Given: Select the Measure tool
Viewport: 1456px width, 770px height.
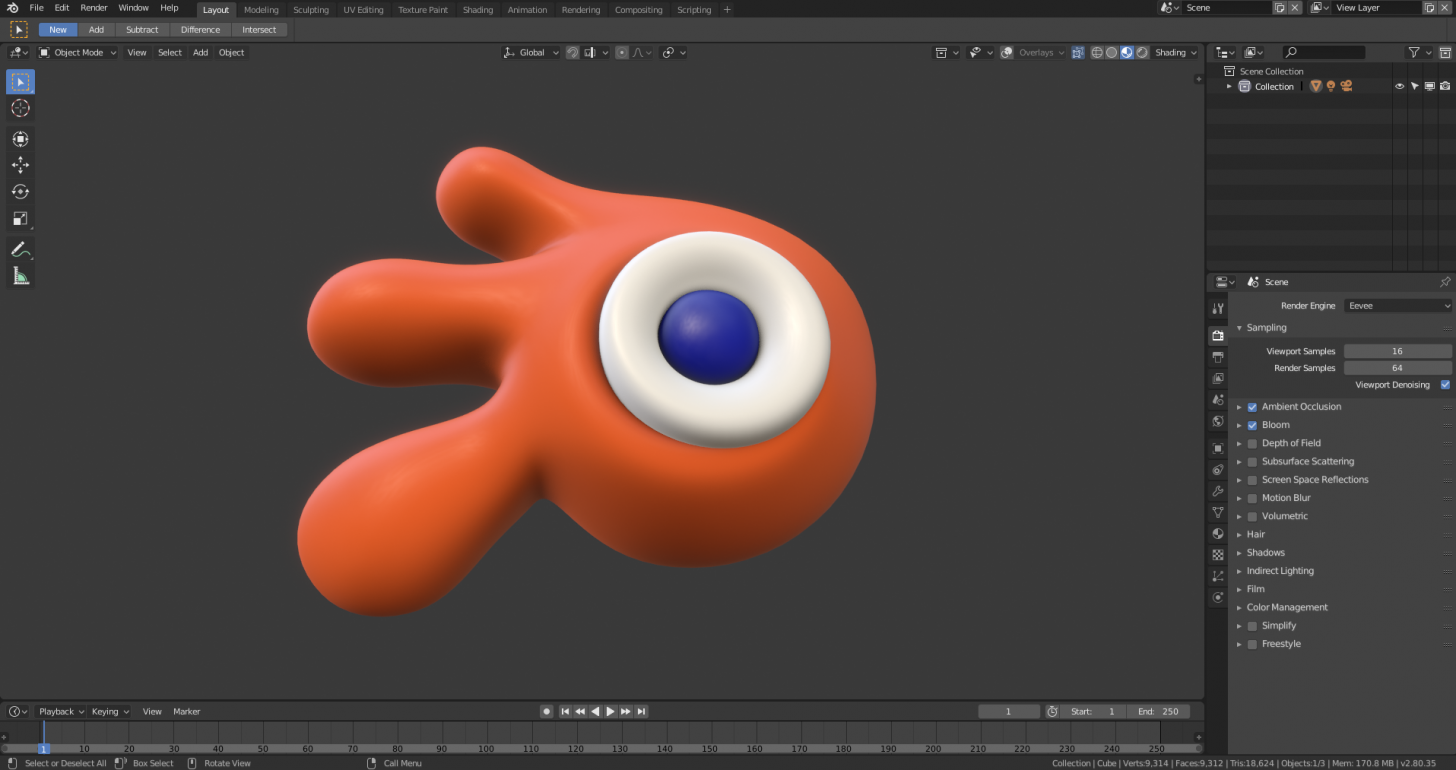Looking at the screenshot, I should coord(20,276).
